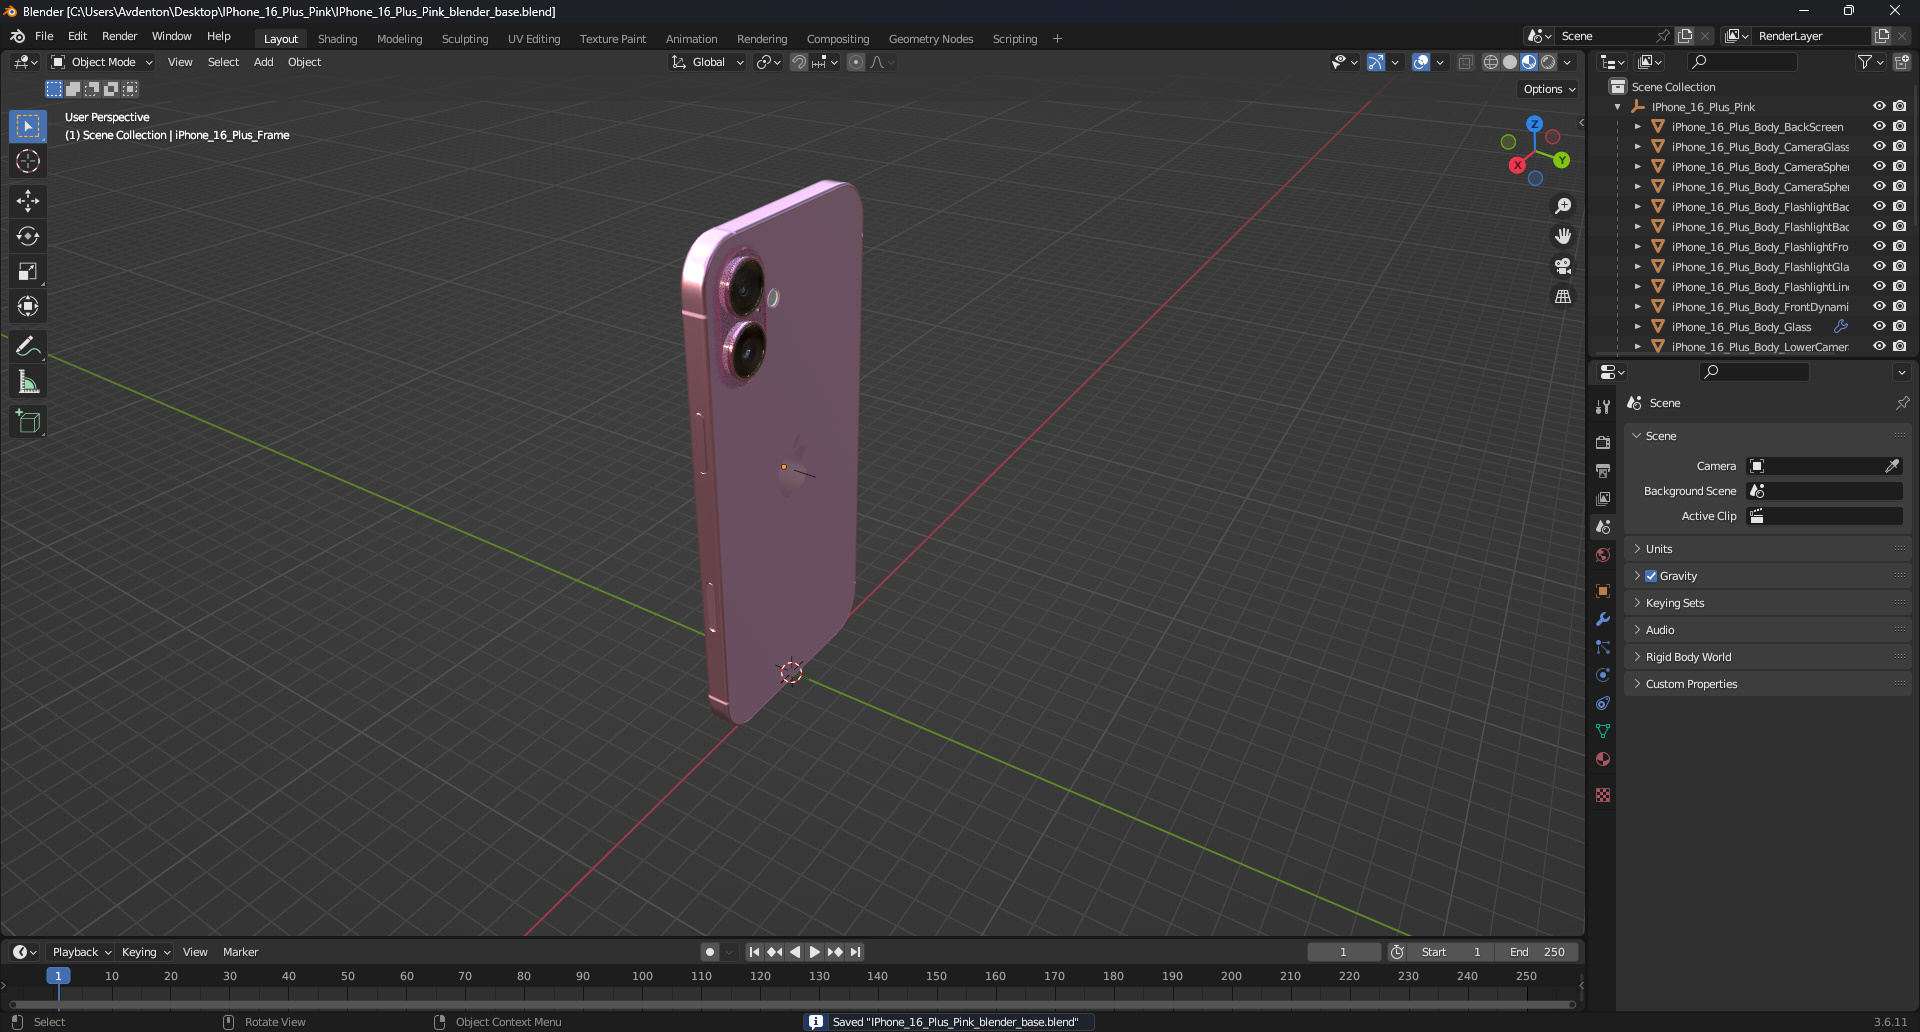Switch to rendered viewport shading
Image resolution: width=1920 pixels, height=1032 pixels.
pos(1548,62)
